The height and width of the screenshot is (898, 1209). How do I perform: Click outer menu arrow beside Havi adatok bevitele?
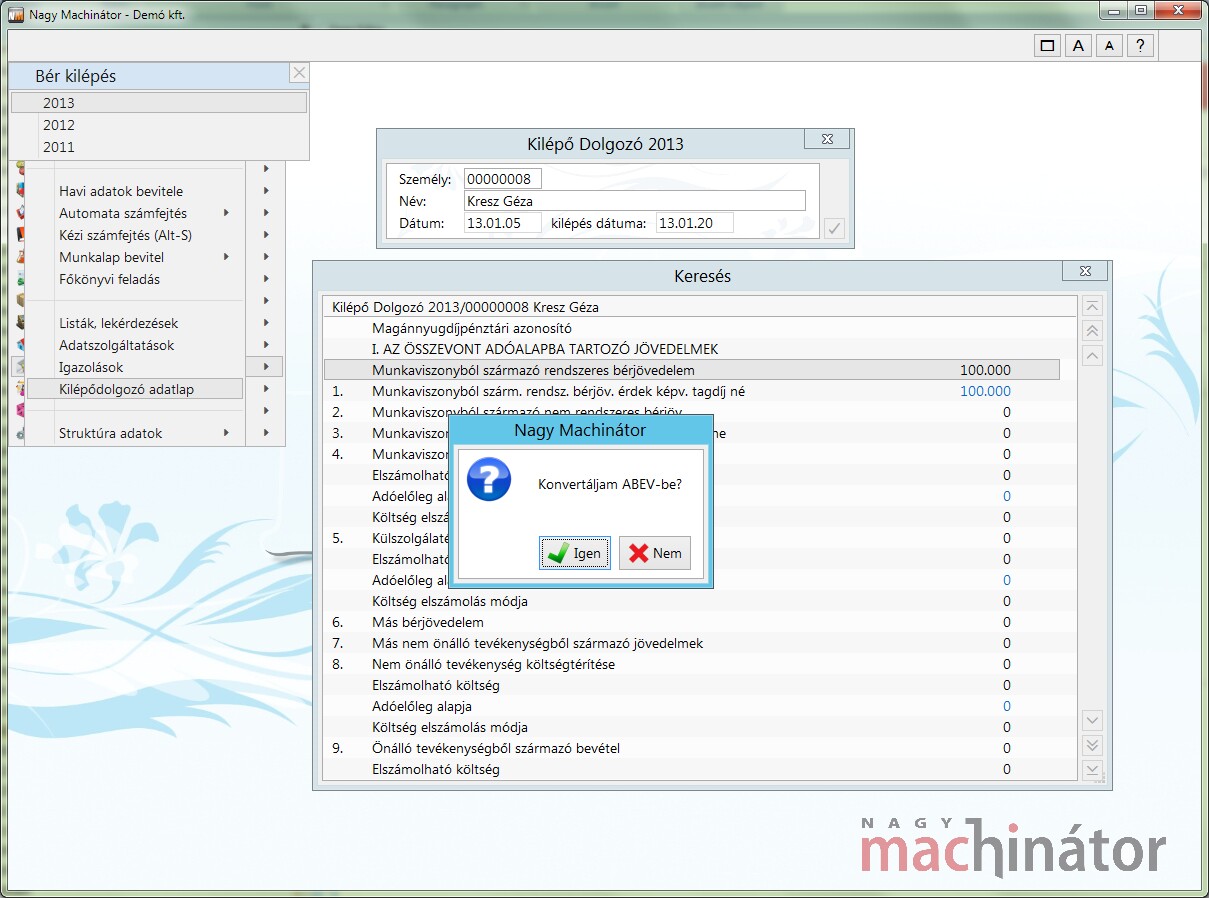point(266,191)
